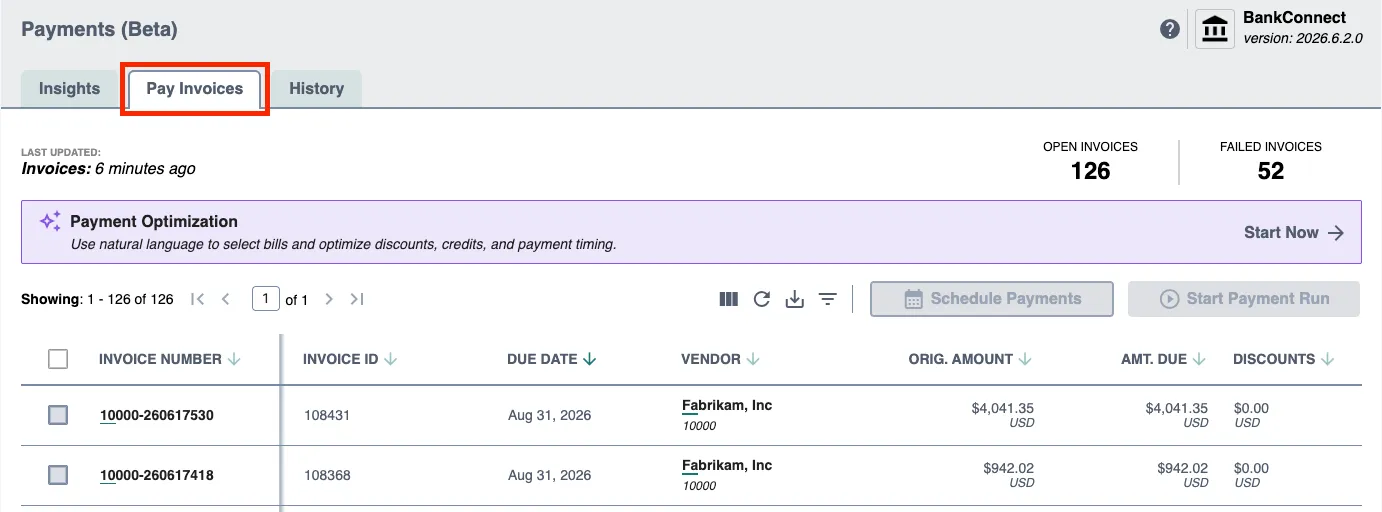
Task: Click the Open Invoices count 126
Action: point(1090,171)
